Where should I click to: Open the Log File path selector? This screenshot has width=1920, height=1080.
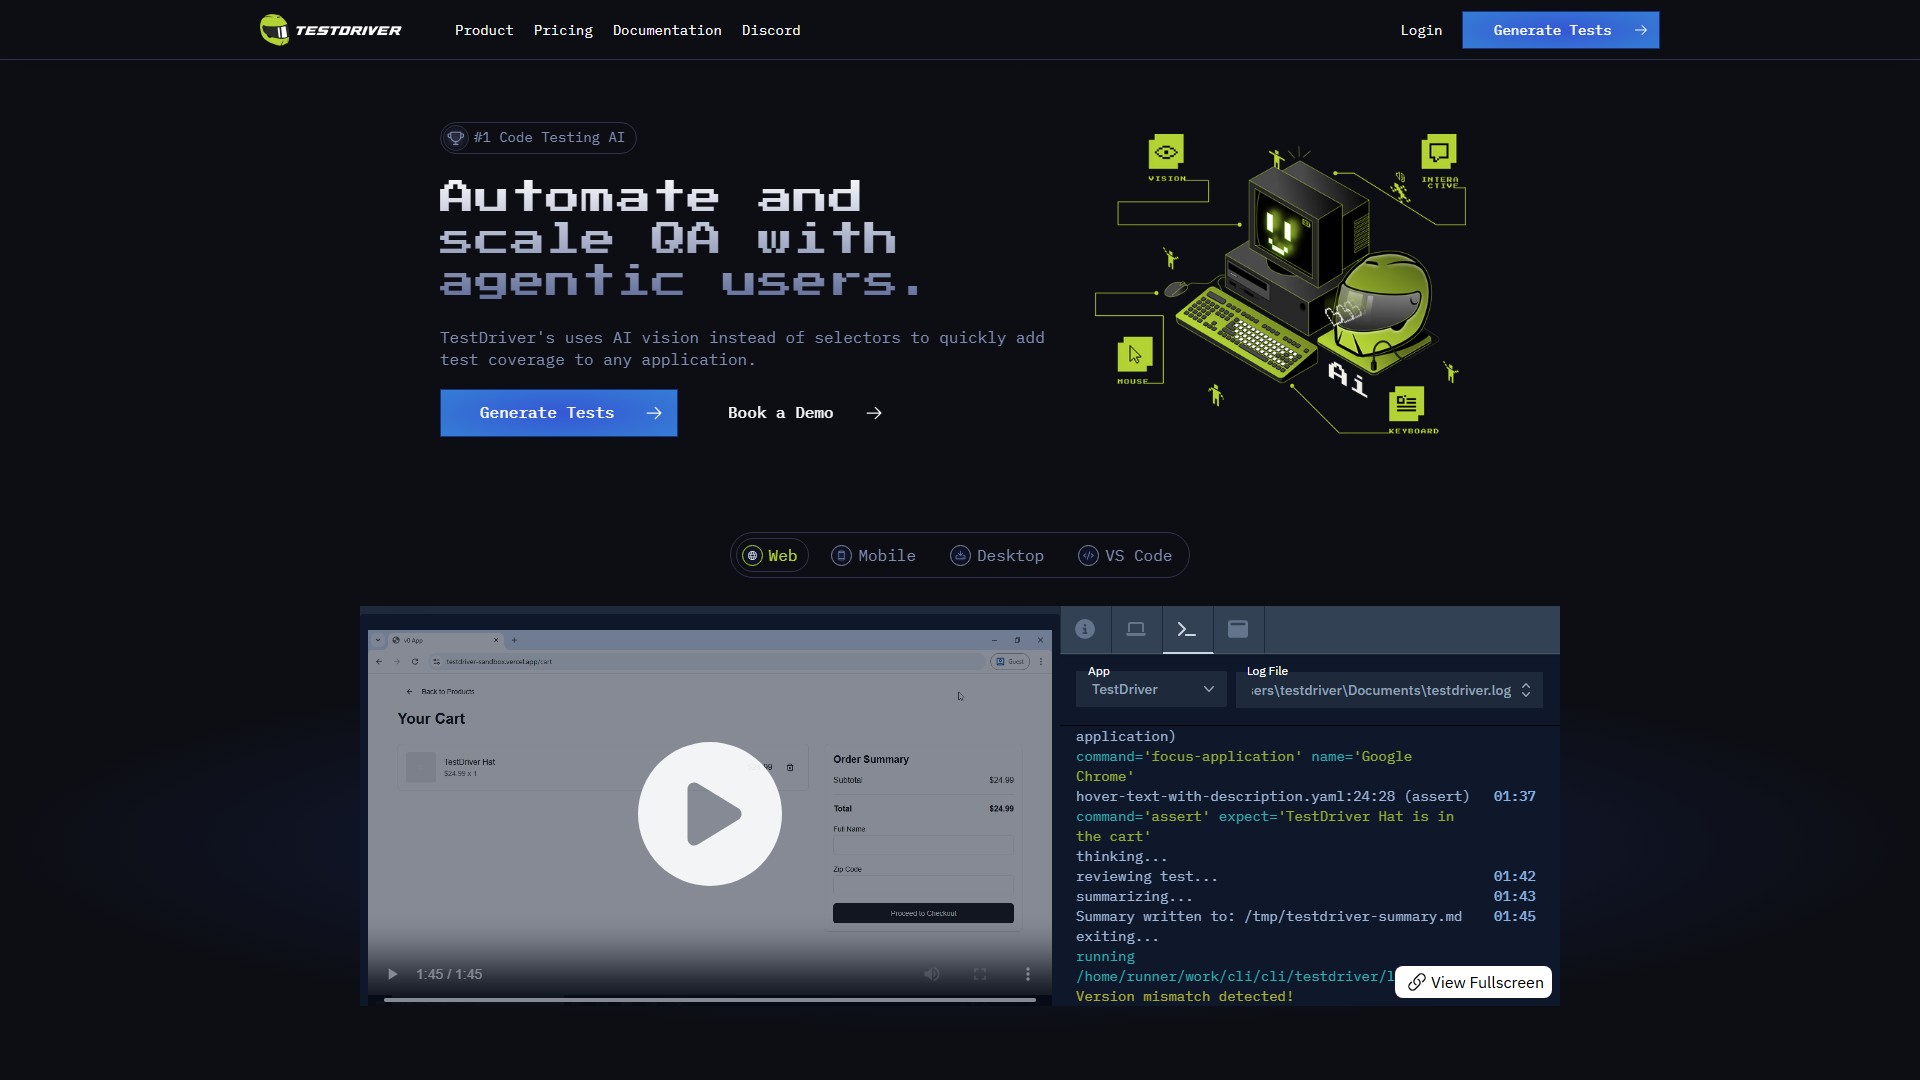click(1389, 690)
